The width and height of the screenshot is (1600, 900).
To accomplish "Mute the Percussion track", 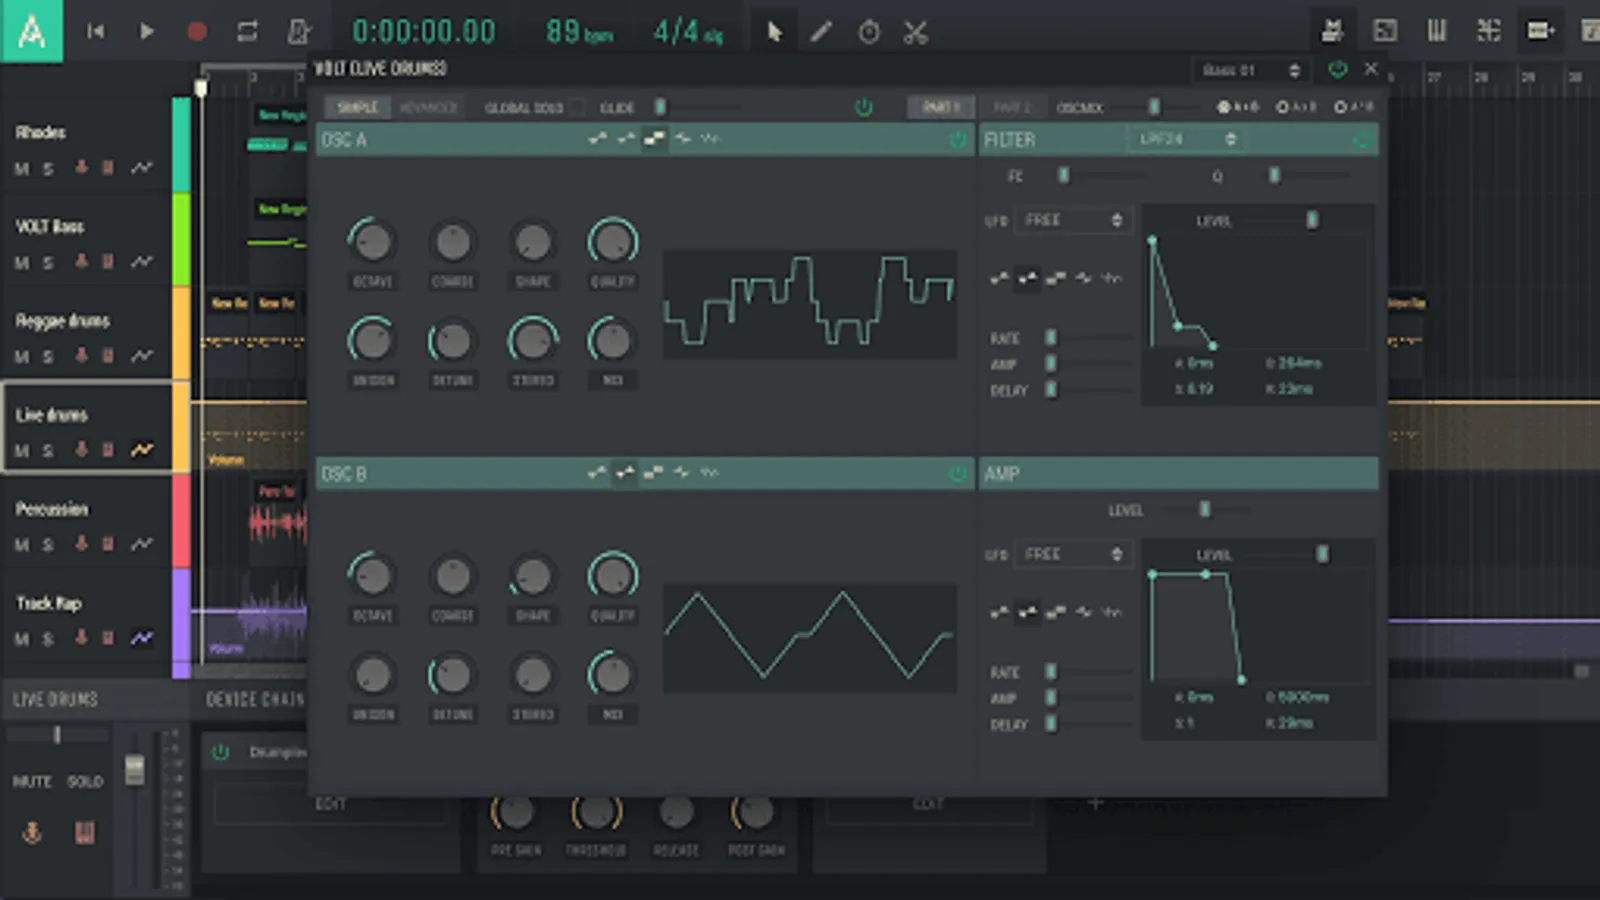I will coord(21,545).
